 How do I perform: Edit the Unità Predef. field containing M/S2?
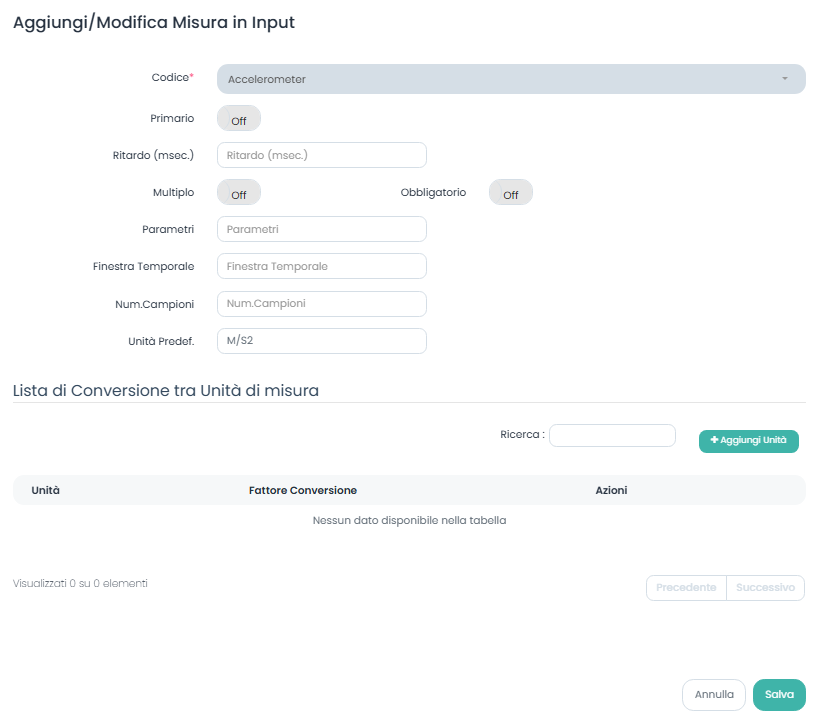pyautogui.click(x=321, y=341)
